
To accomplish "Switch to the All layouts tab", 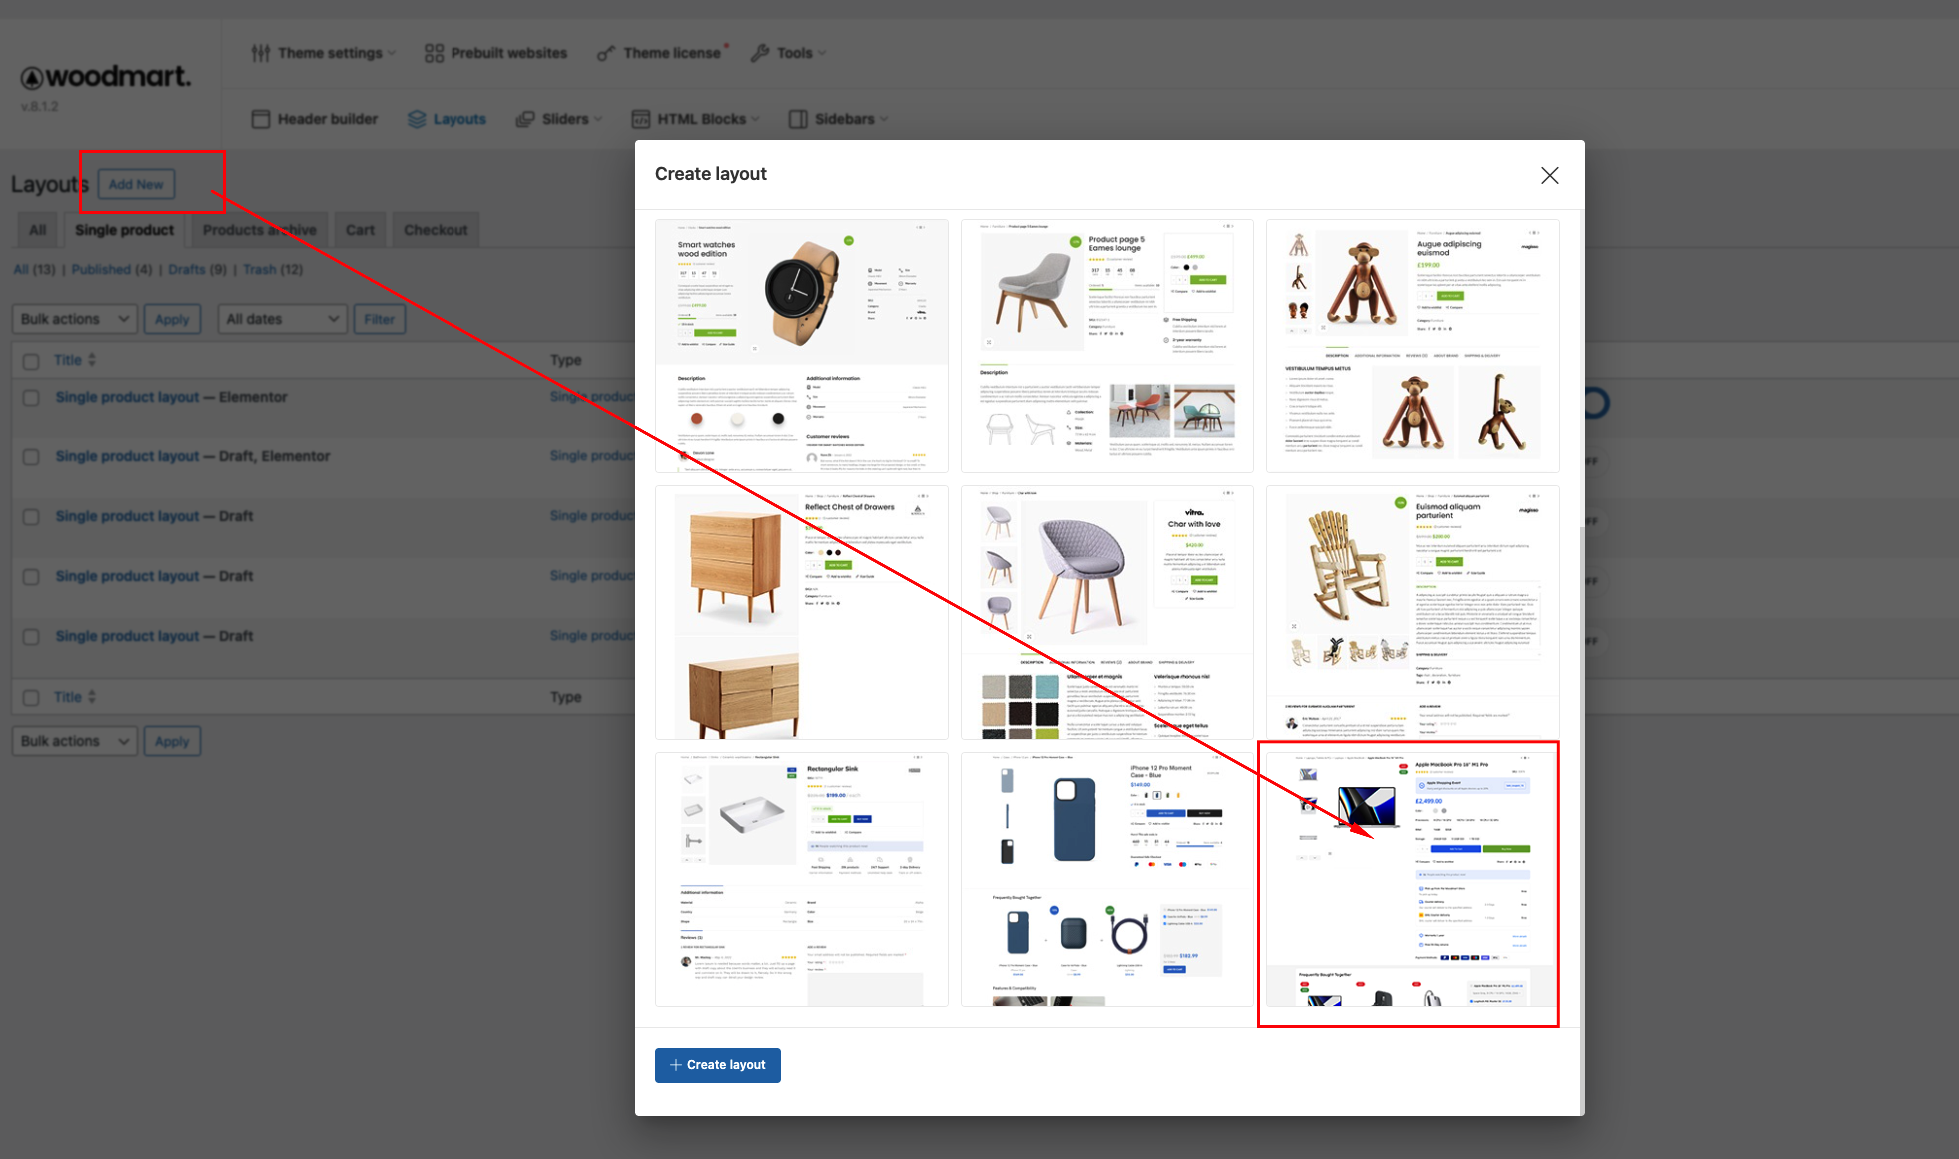I will point(38,230).
